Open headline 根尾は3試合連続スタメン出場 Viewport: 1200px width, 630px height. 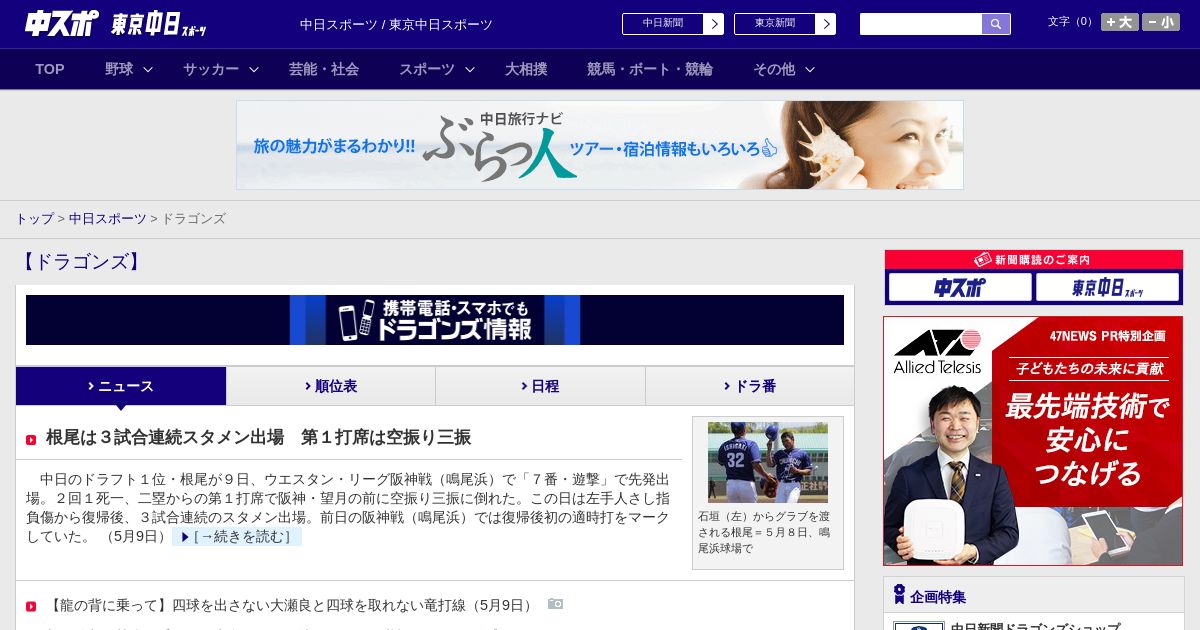[x=258, y=438]
